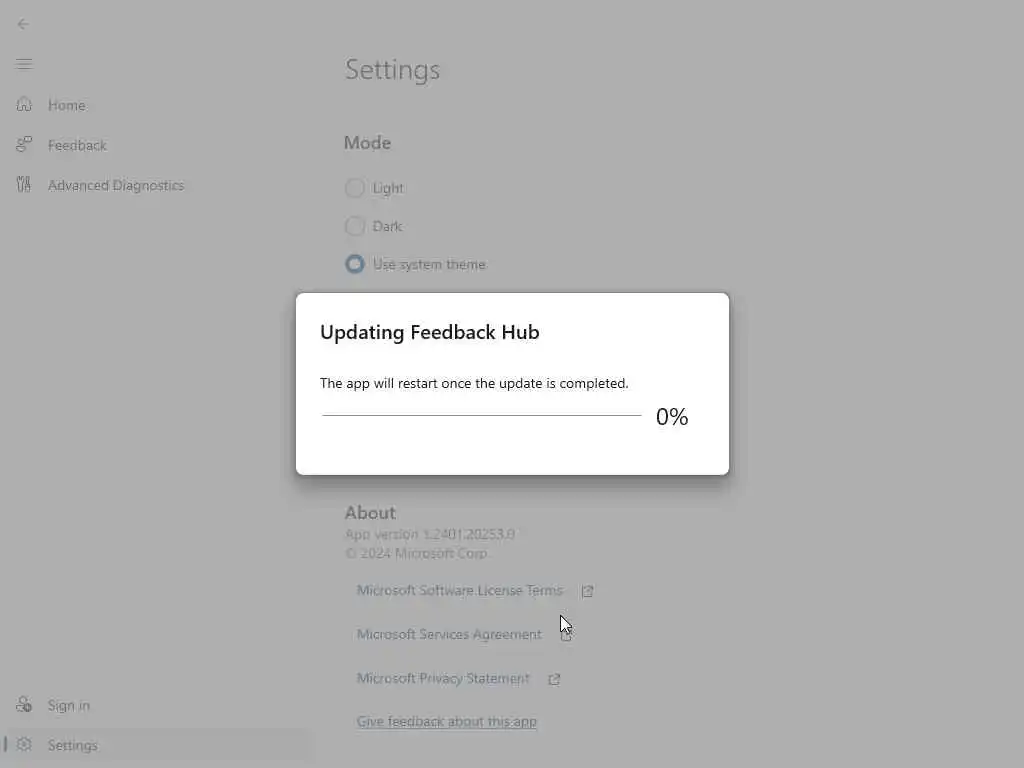Open Microsoft Privacy Statement link
Screen dimensions: 1024x768
443,679
